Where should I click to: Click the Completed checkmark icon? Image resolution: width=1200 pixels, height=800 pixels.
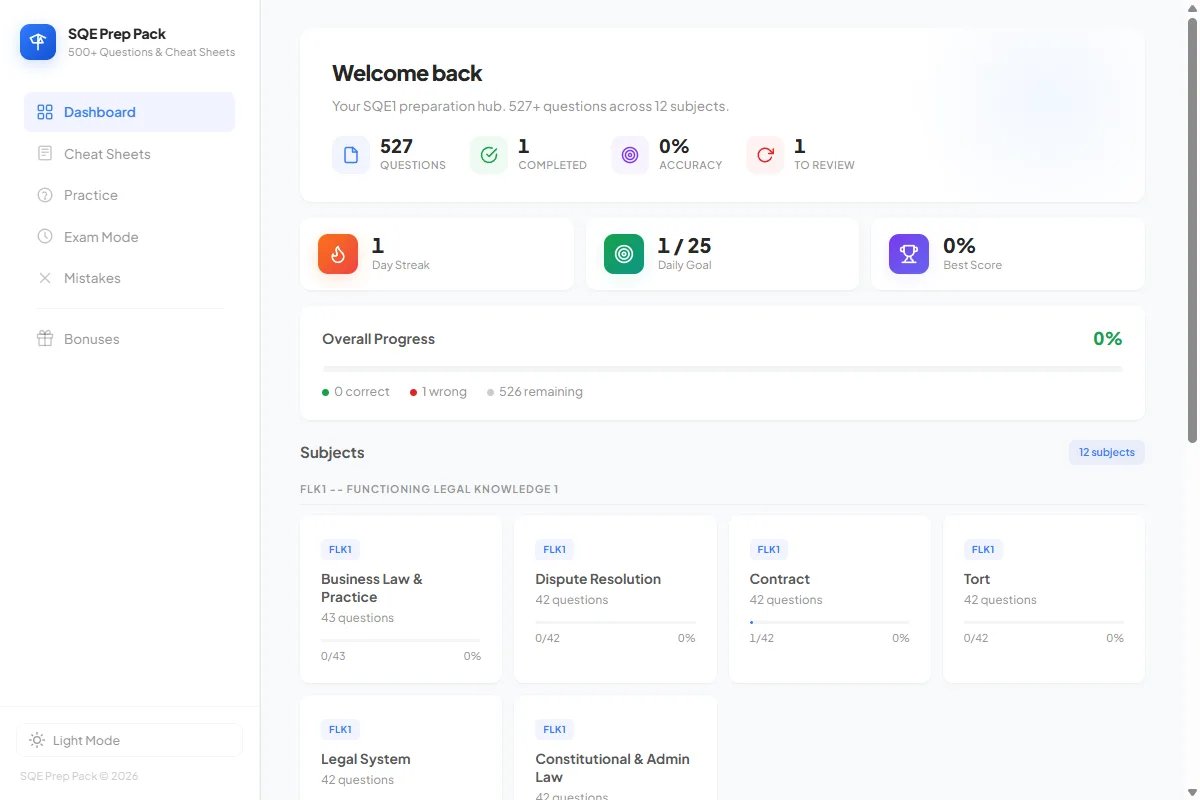tap(489, 155)
